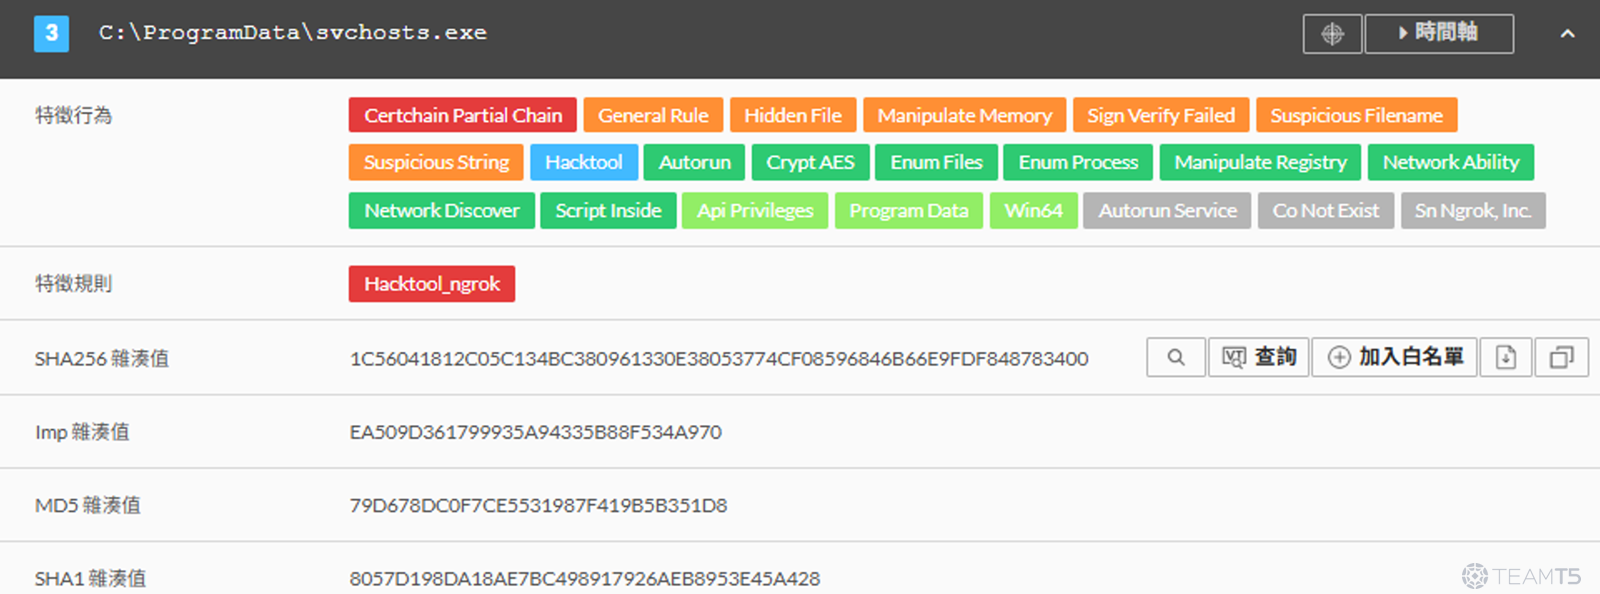The height and width of the screenshot is (594, 1600).
Task: Click the Suspicious Filename tag
Action: point(1356,115)
